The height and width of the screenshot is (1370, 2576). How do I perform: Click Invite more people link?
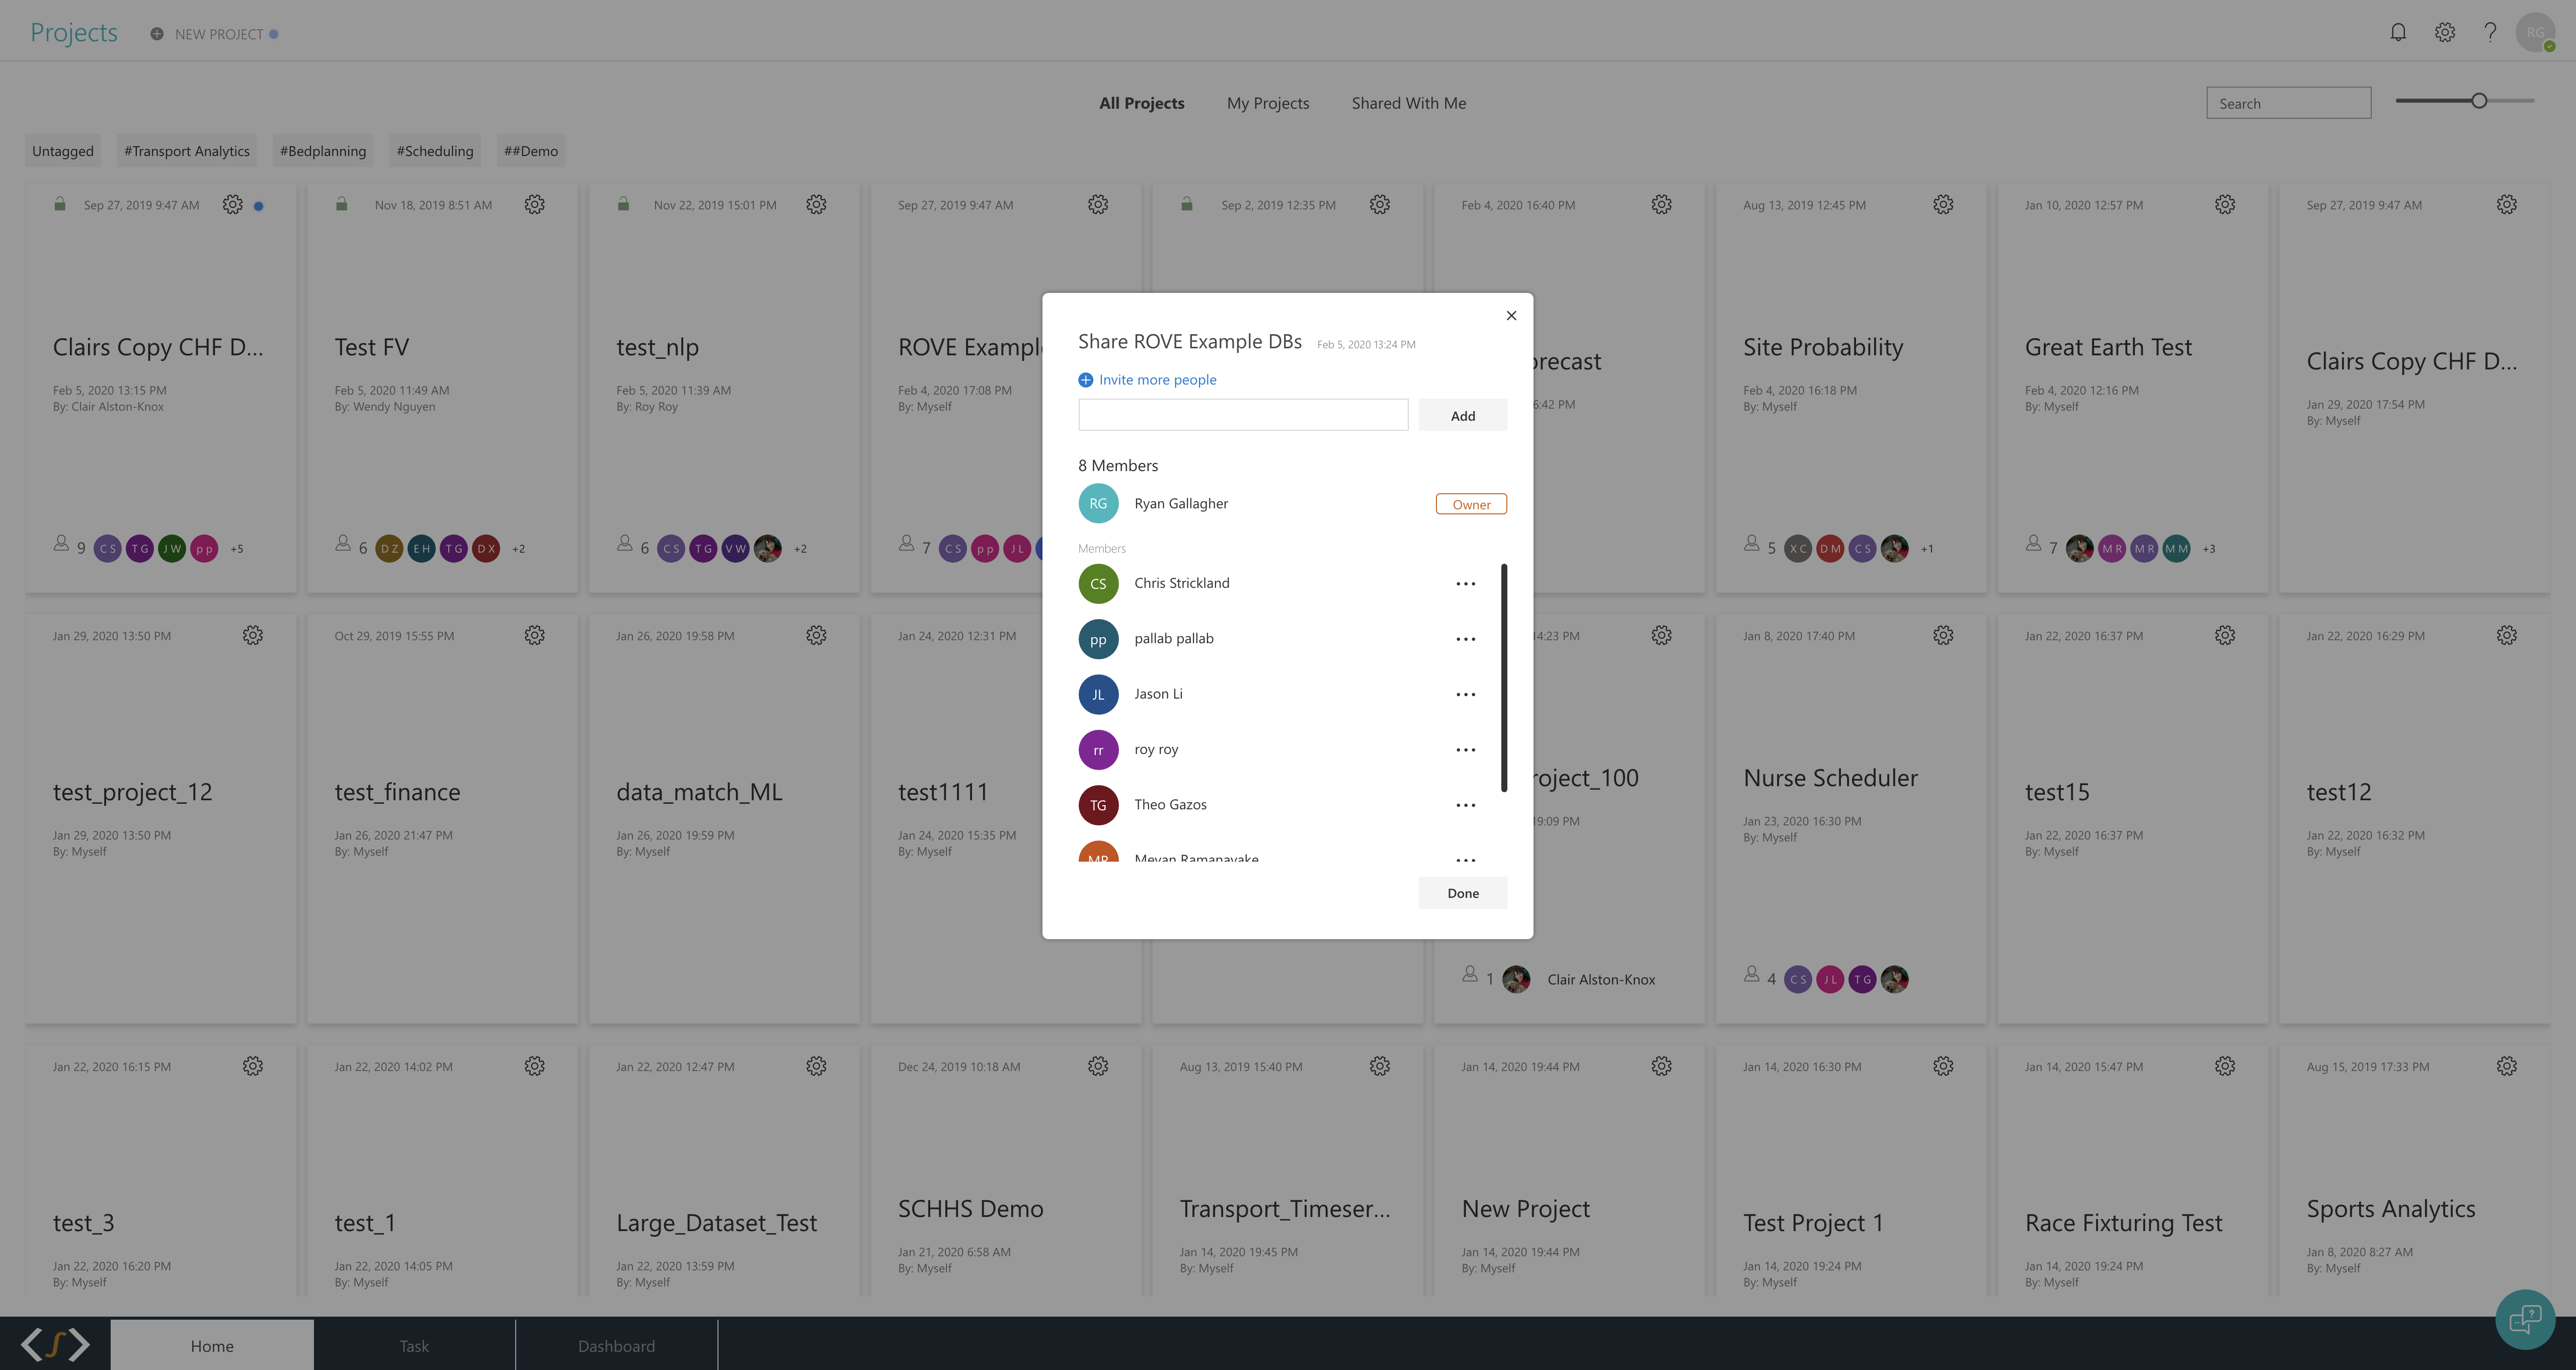[1148, 380]
